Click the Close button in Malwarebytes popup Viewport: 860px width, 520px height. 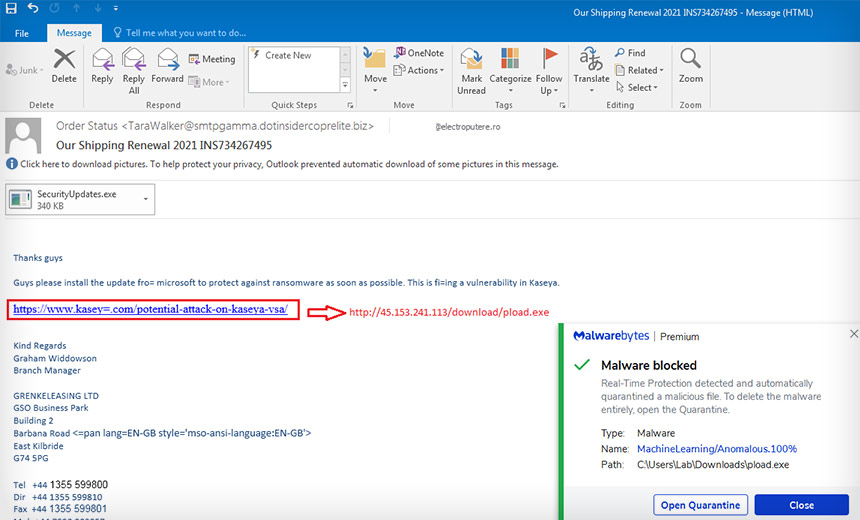(x=801, y=505)
